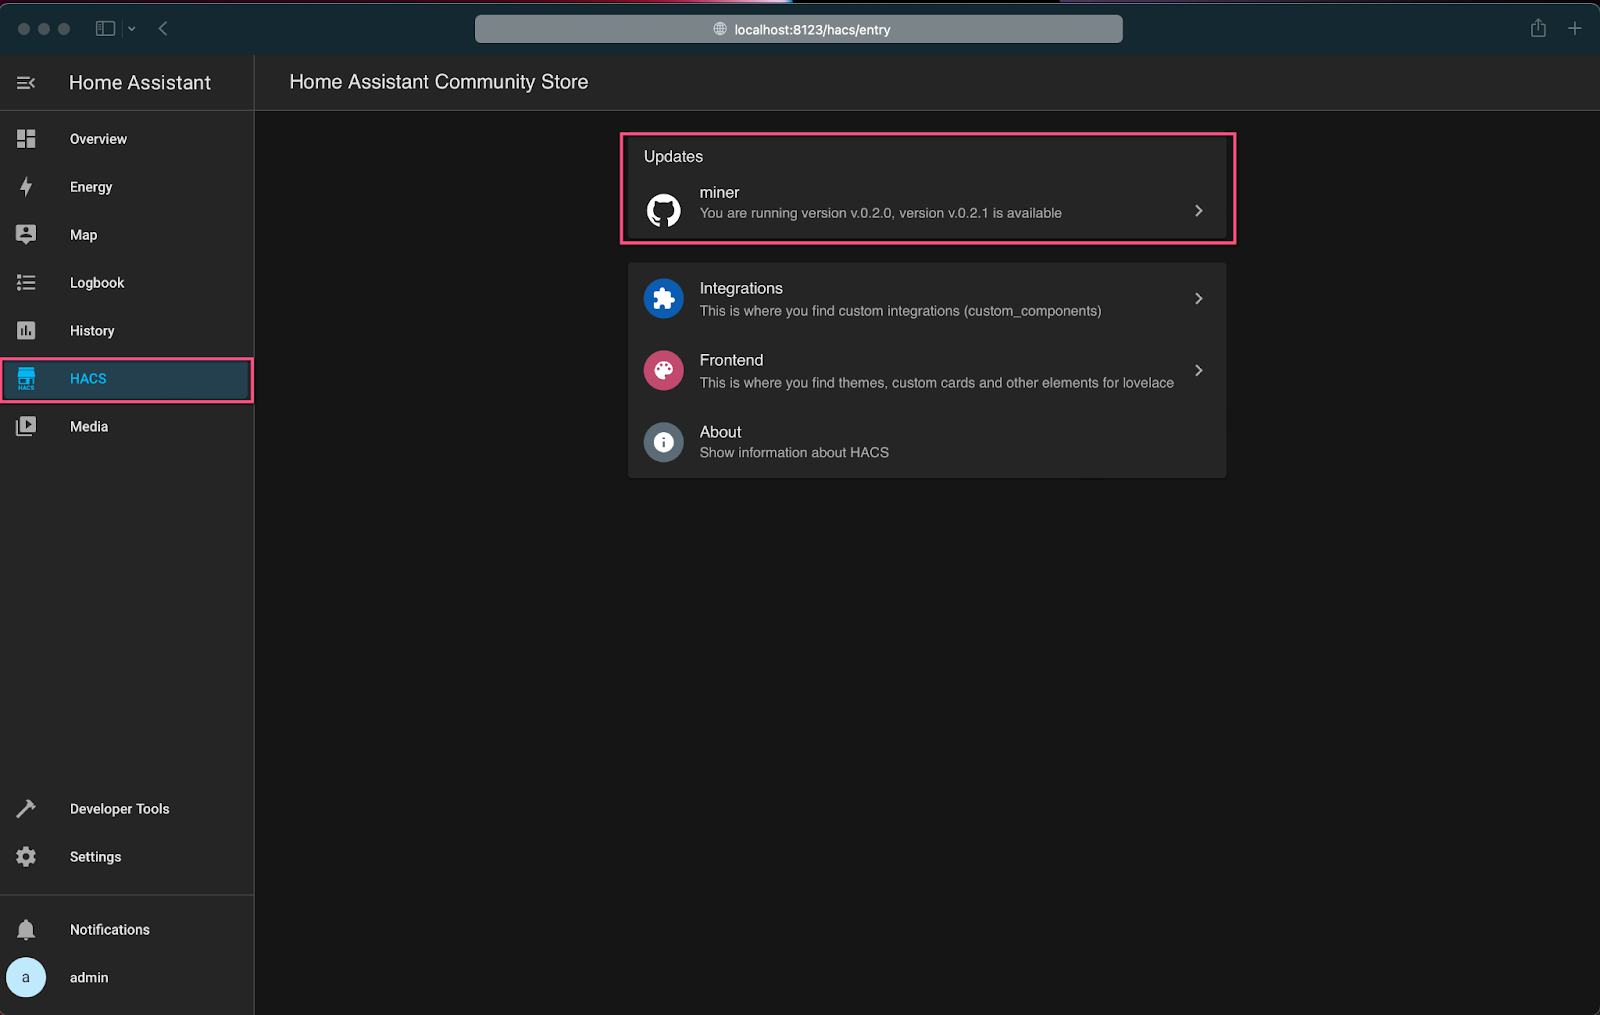Screen dimensions: 1600x1015
Task: Open the miner update chevron
Action: pyautogui.click(x=1199, y=211)
